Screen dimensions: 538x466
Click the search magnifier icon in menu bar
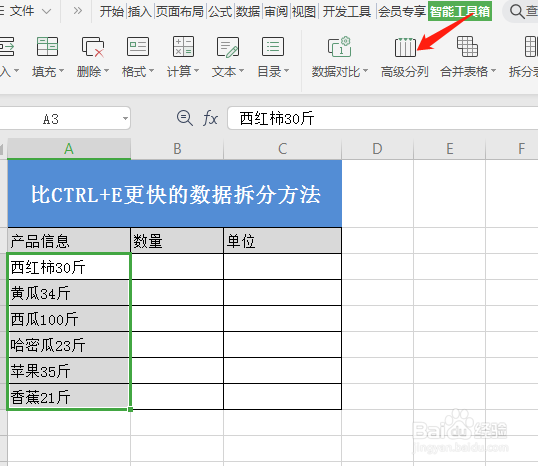tap(517, 11)
